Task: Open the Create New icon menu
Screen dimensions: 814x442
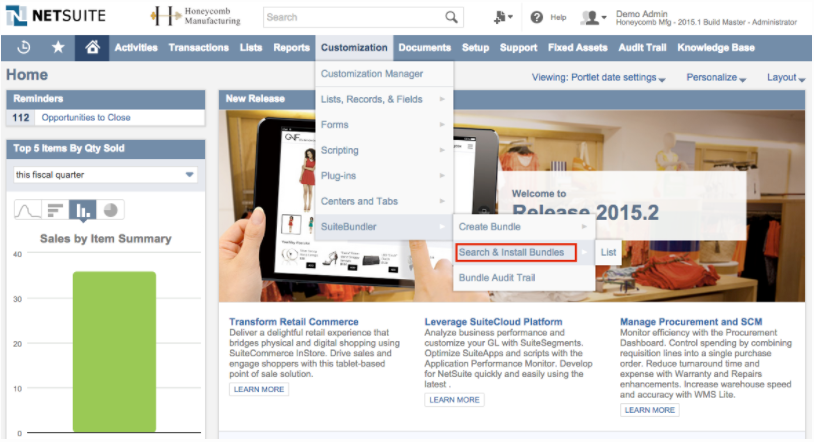Action: [503, 17]
